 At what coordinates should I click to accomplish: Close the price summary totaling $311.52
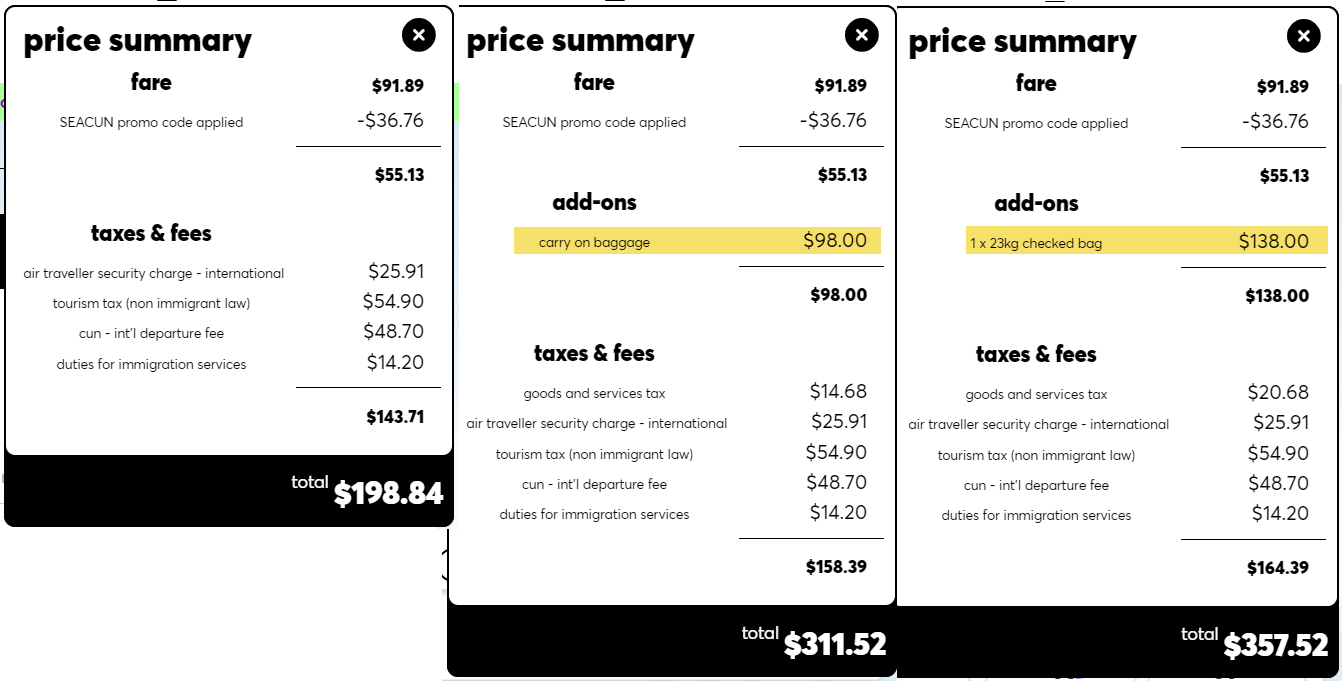click(x=862, y=35)
